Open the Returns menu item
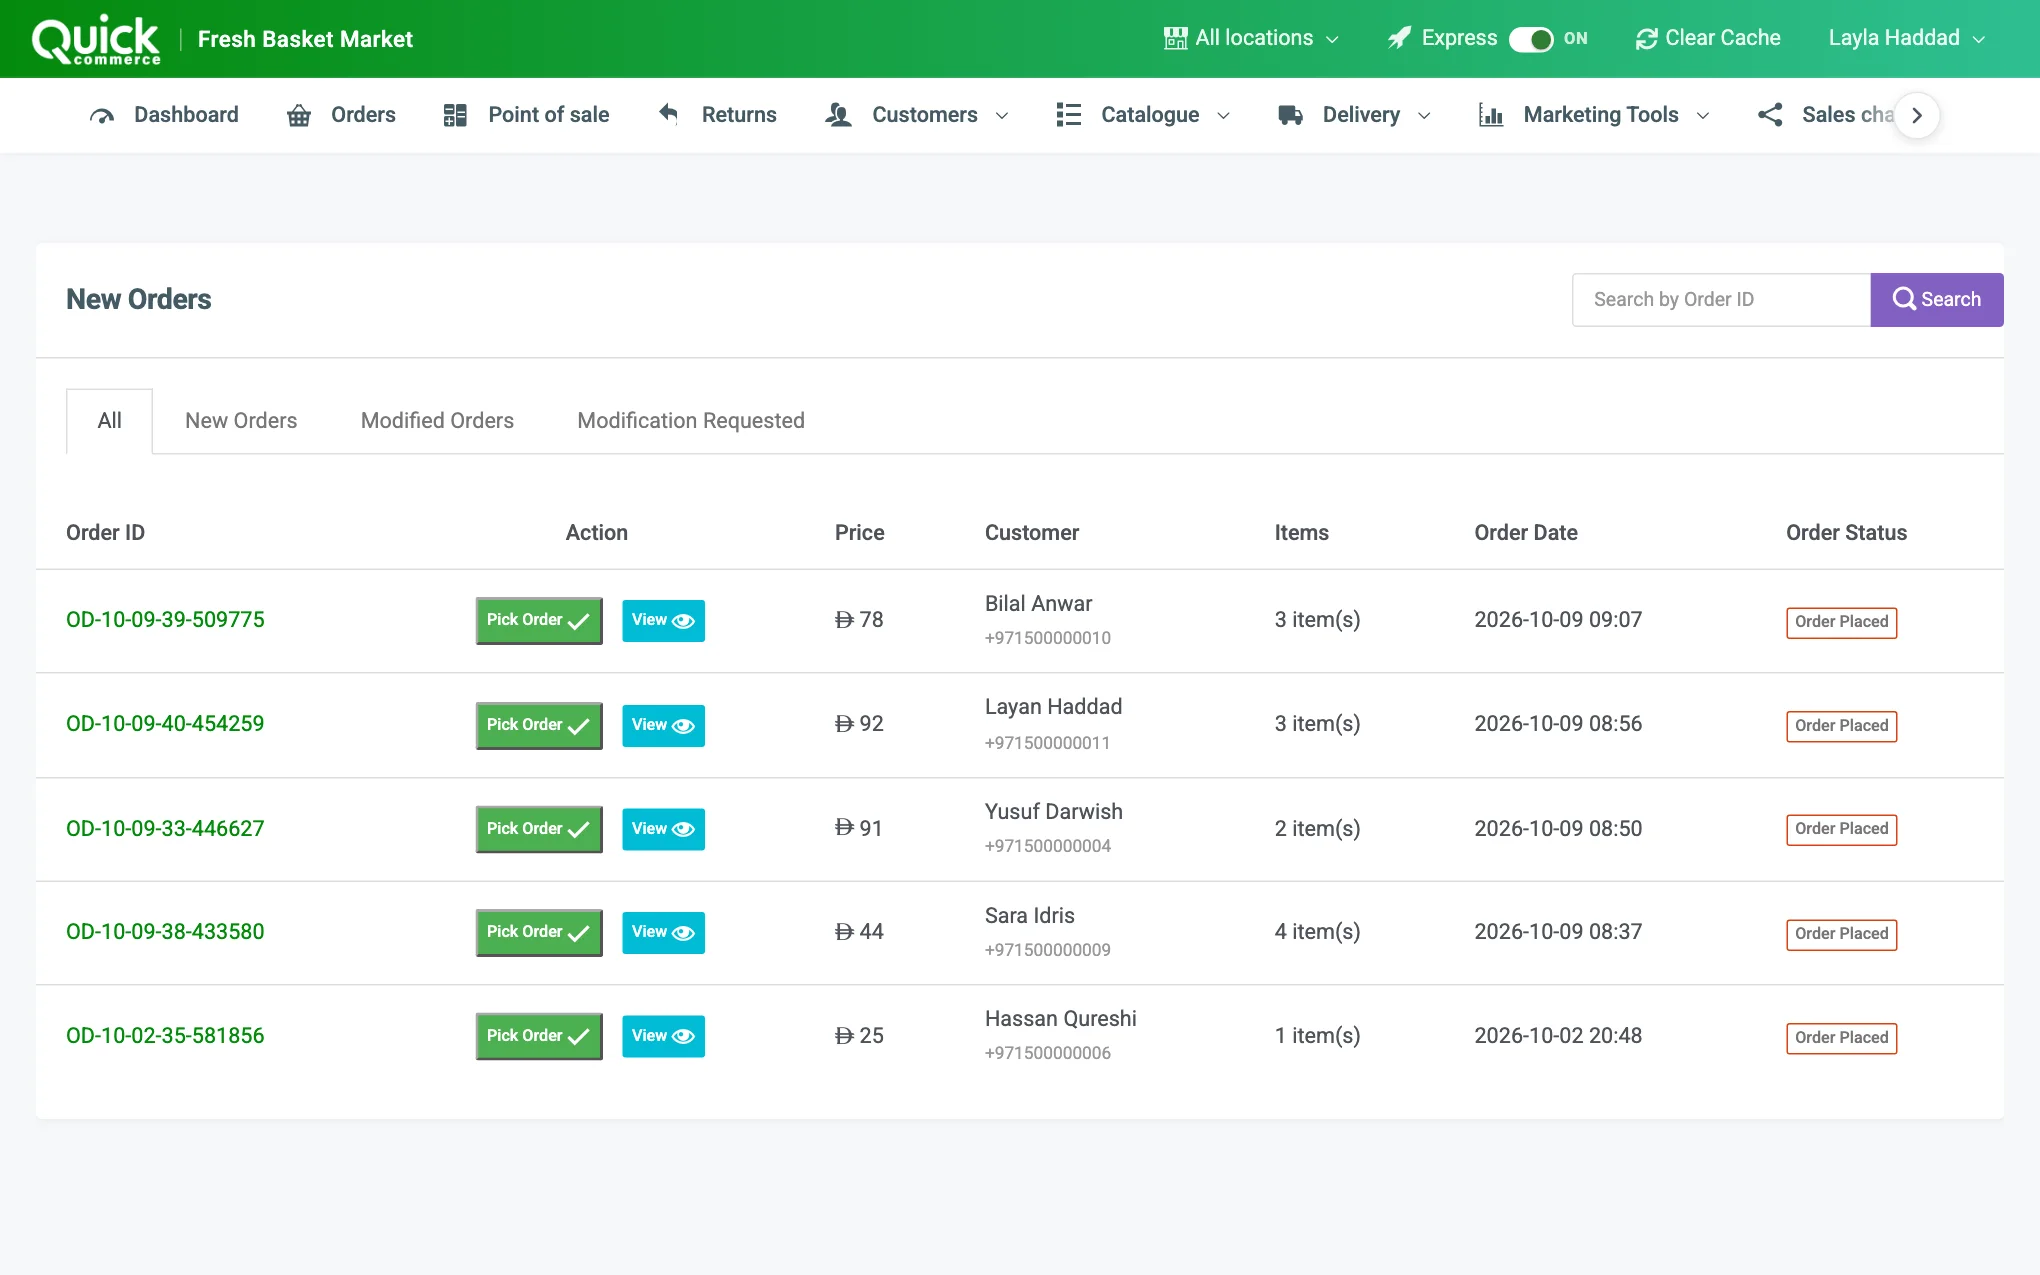 717,115
